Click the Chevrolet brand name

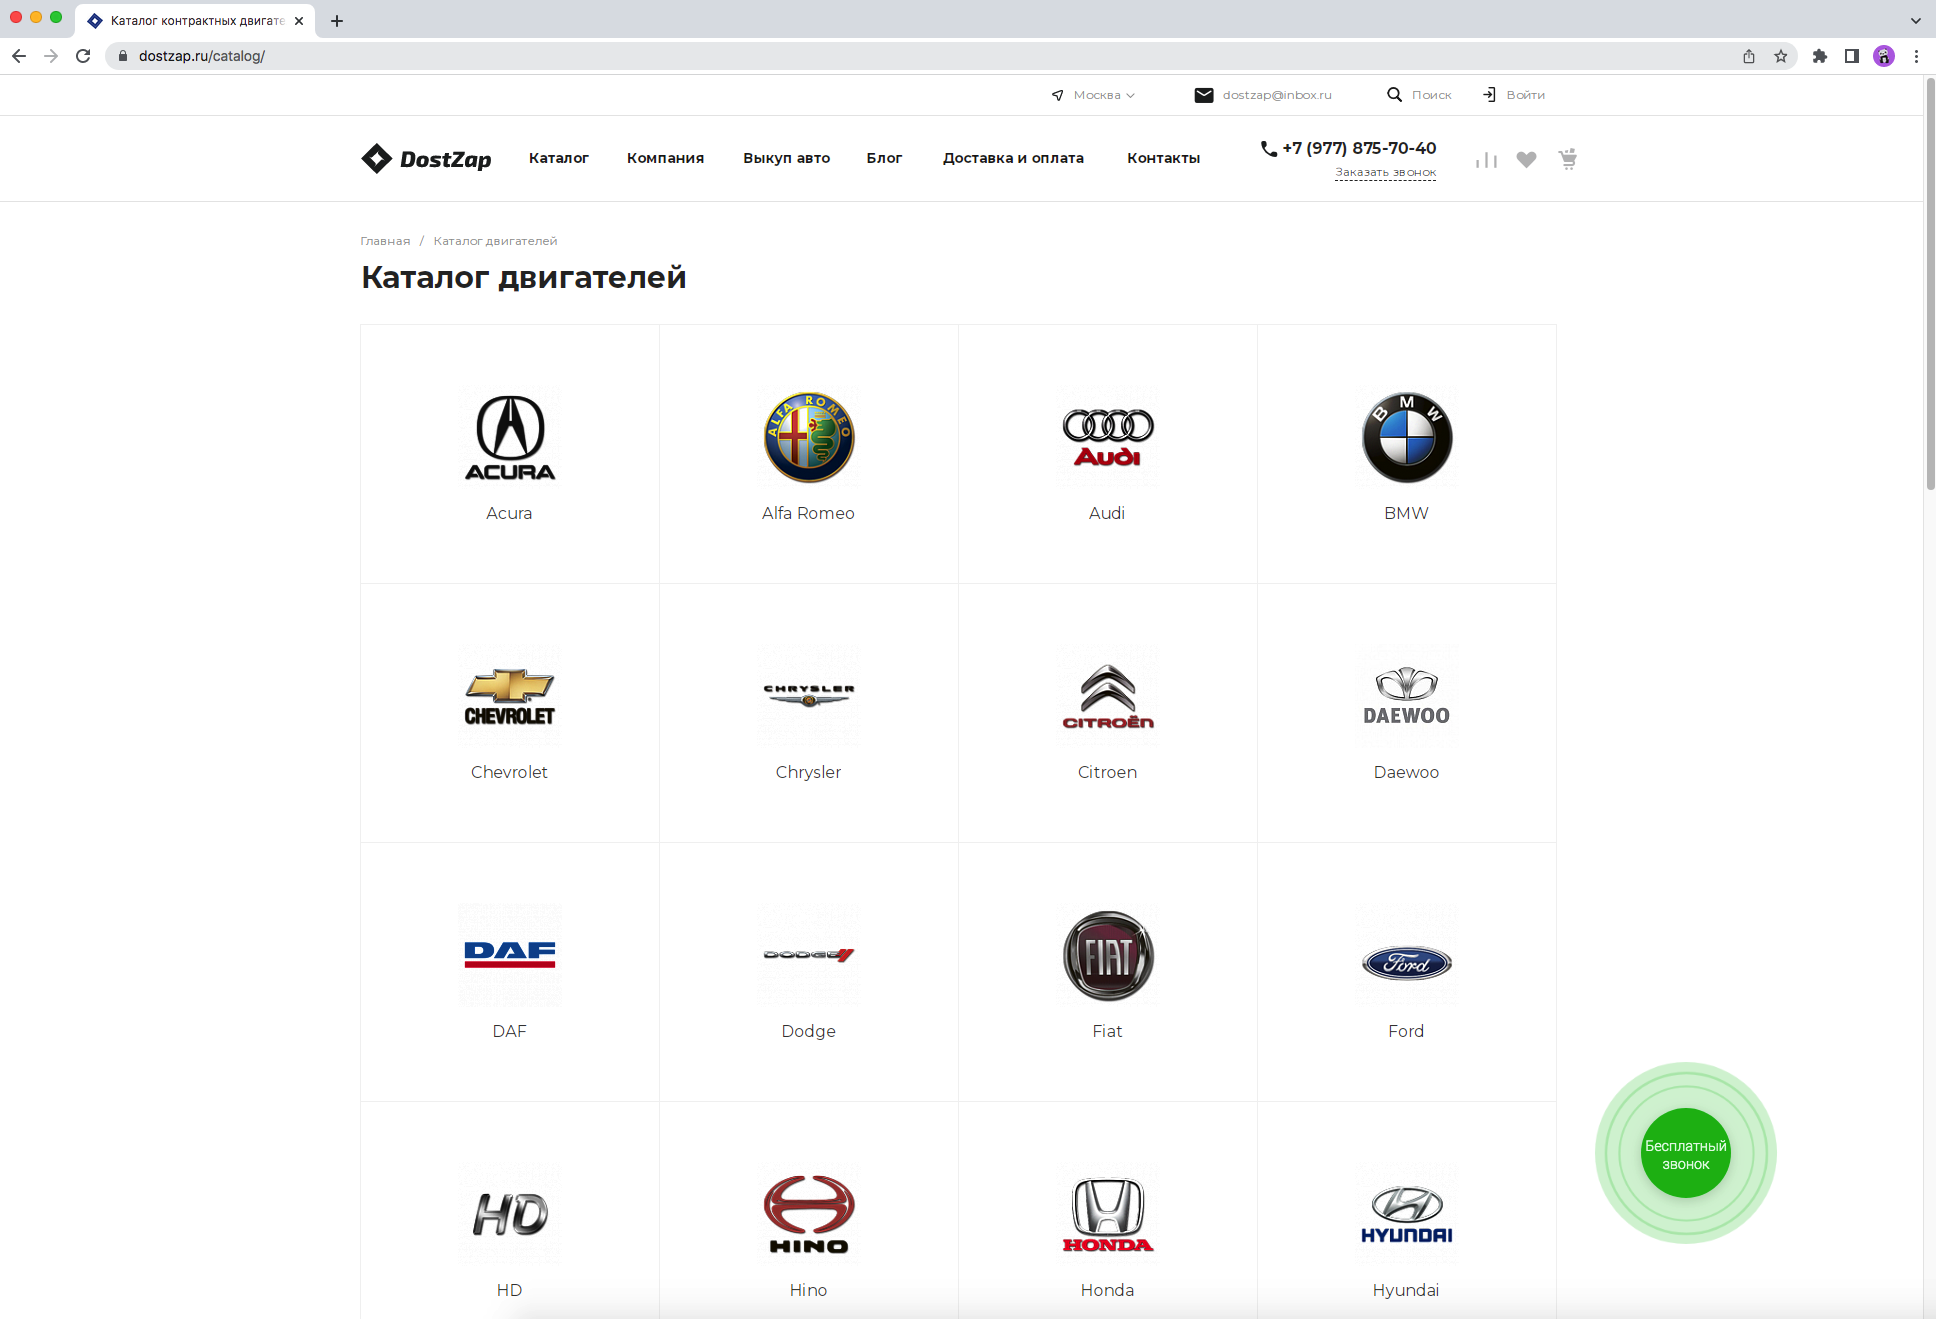pyautogui.click(x=509, y=772)
